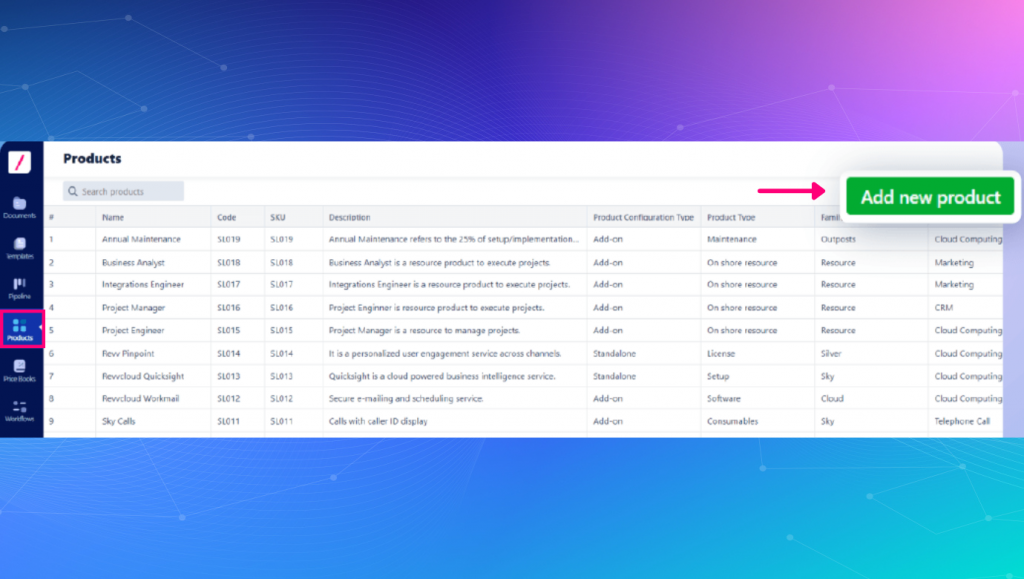Open the Revvcloud Quicksight product
The height and width of the screenshot is (579, 1024).
click(143, 376)
